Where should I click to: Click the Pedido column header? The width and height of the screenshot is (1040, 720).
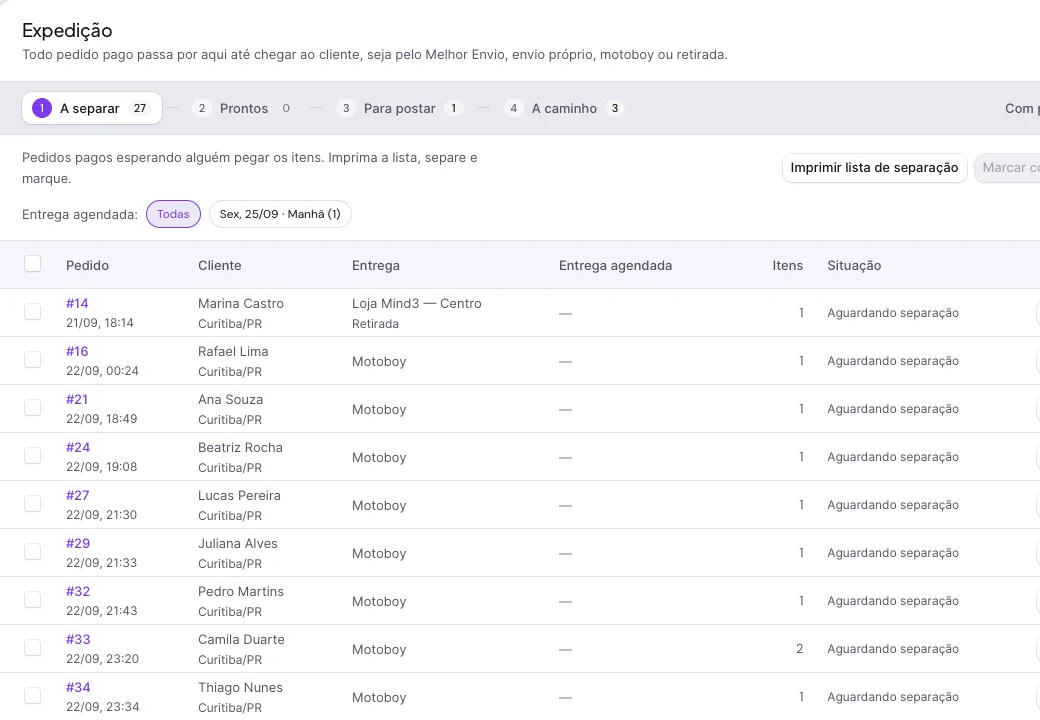tap(88, 265)
